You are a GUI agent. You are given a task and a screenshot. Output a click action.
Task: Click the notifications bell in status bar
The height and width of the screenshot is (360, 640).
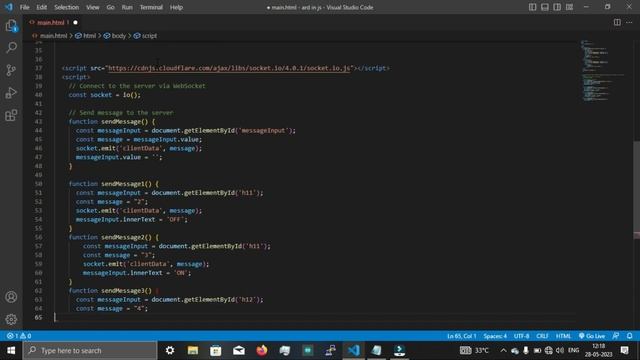(x=629, y=336)
